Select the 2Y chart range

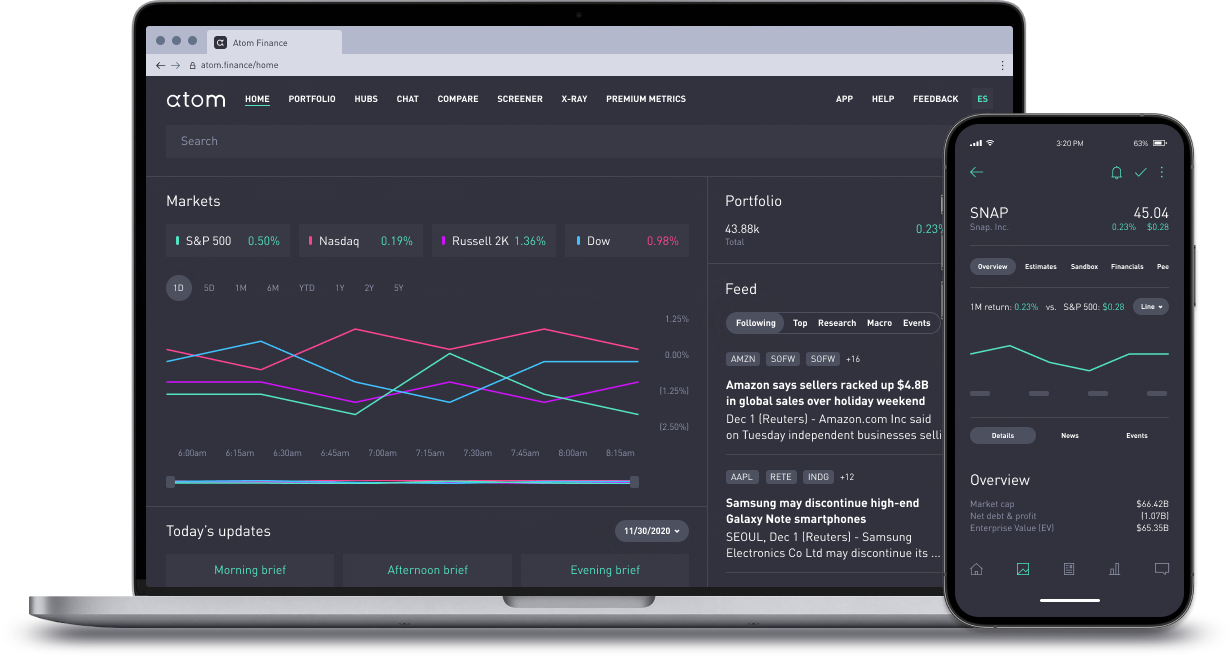369,288
